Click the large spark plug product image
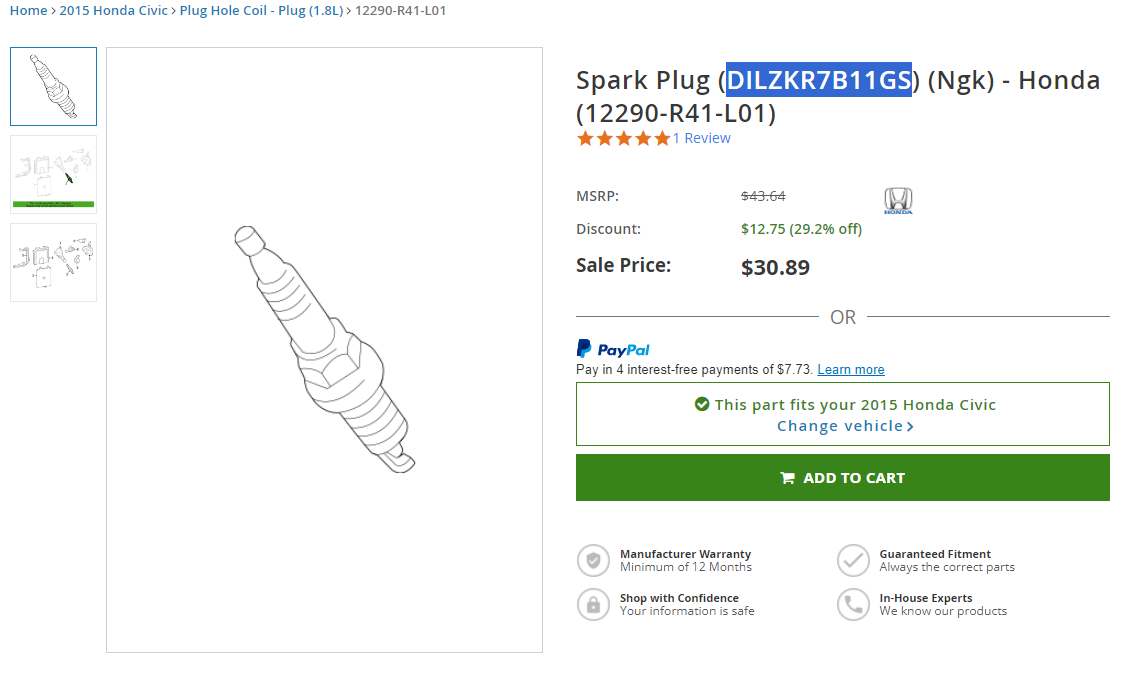Image resolution: width=1122 pixels, height=677 pixels. tap(324, 349)
